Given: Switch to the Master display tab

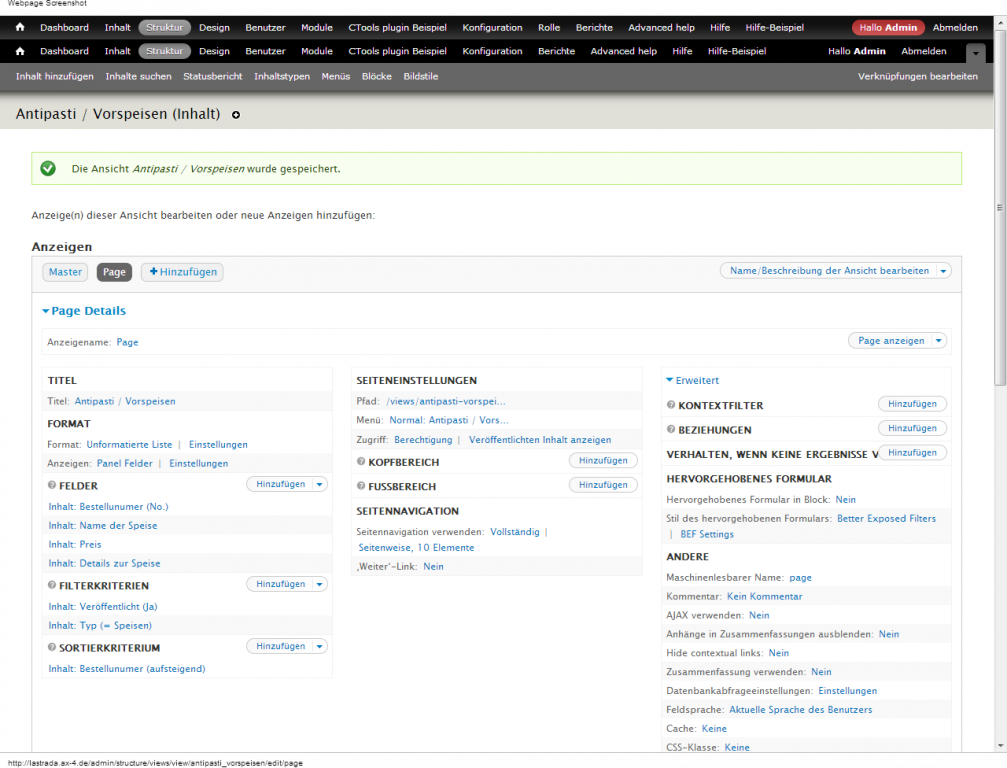Looking at the screenshot, I should (65, 272).
